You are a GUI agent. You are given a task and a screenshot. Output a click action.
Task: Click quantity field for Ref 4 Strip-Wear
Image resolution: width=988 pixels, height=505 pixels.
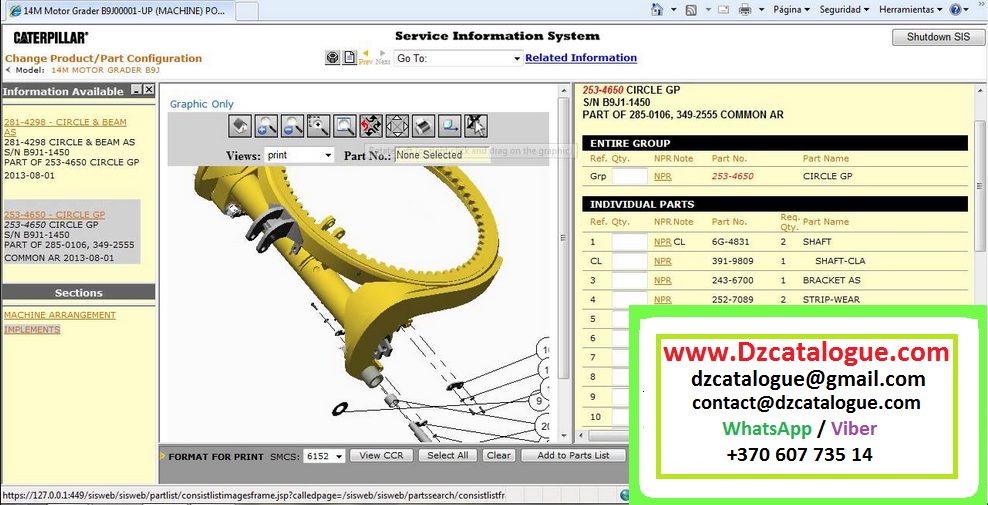tap(630, 299)
